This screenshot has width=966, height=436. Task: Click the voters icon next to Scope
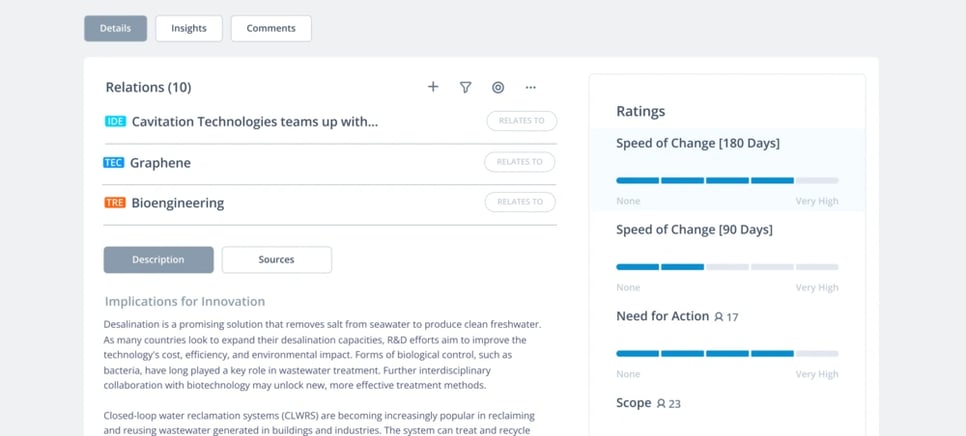coord(661,404)
